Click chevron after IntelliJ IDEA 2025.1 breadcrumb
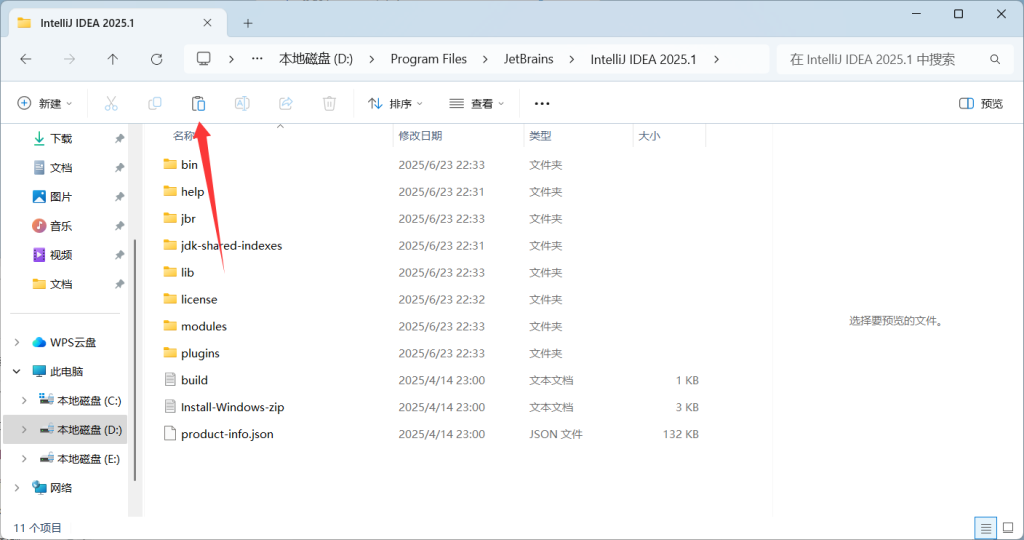The image size is (1024, 540). click(716, 59)
